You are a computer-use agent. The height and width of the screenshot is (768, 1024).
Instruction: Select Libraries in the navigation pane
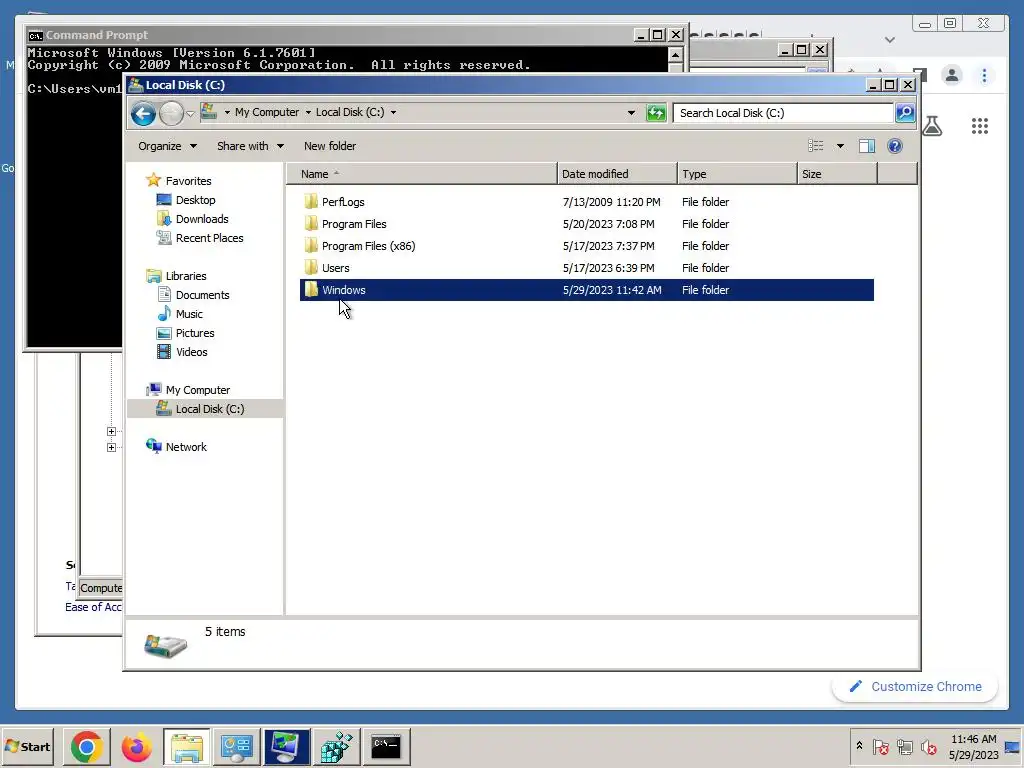point(185,276)
